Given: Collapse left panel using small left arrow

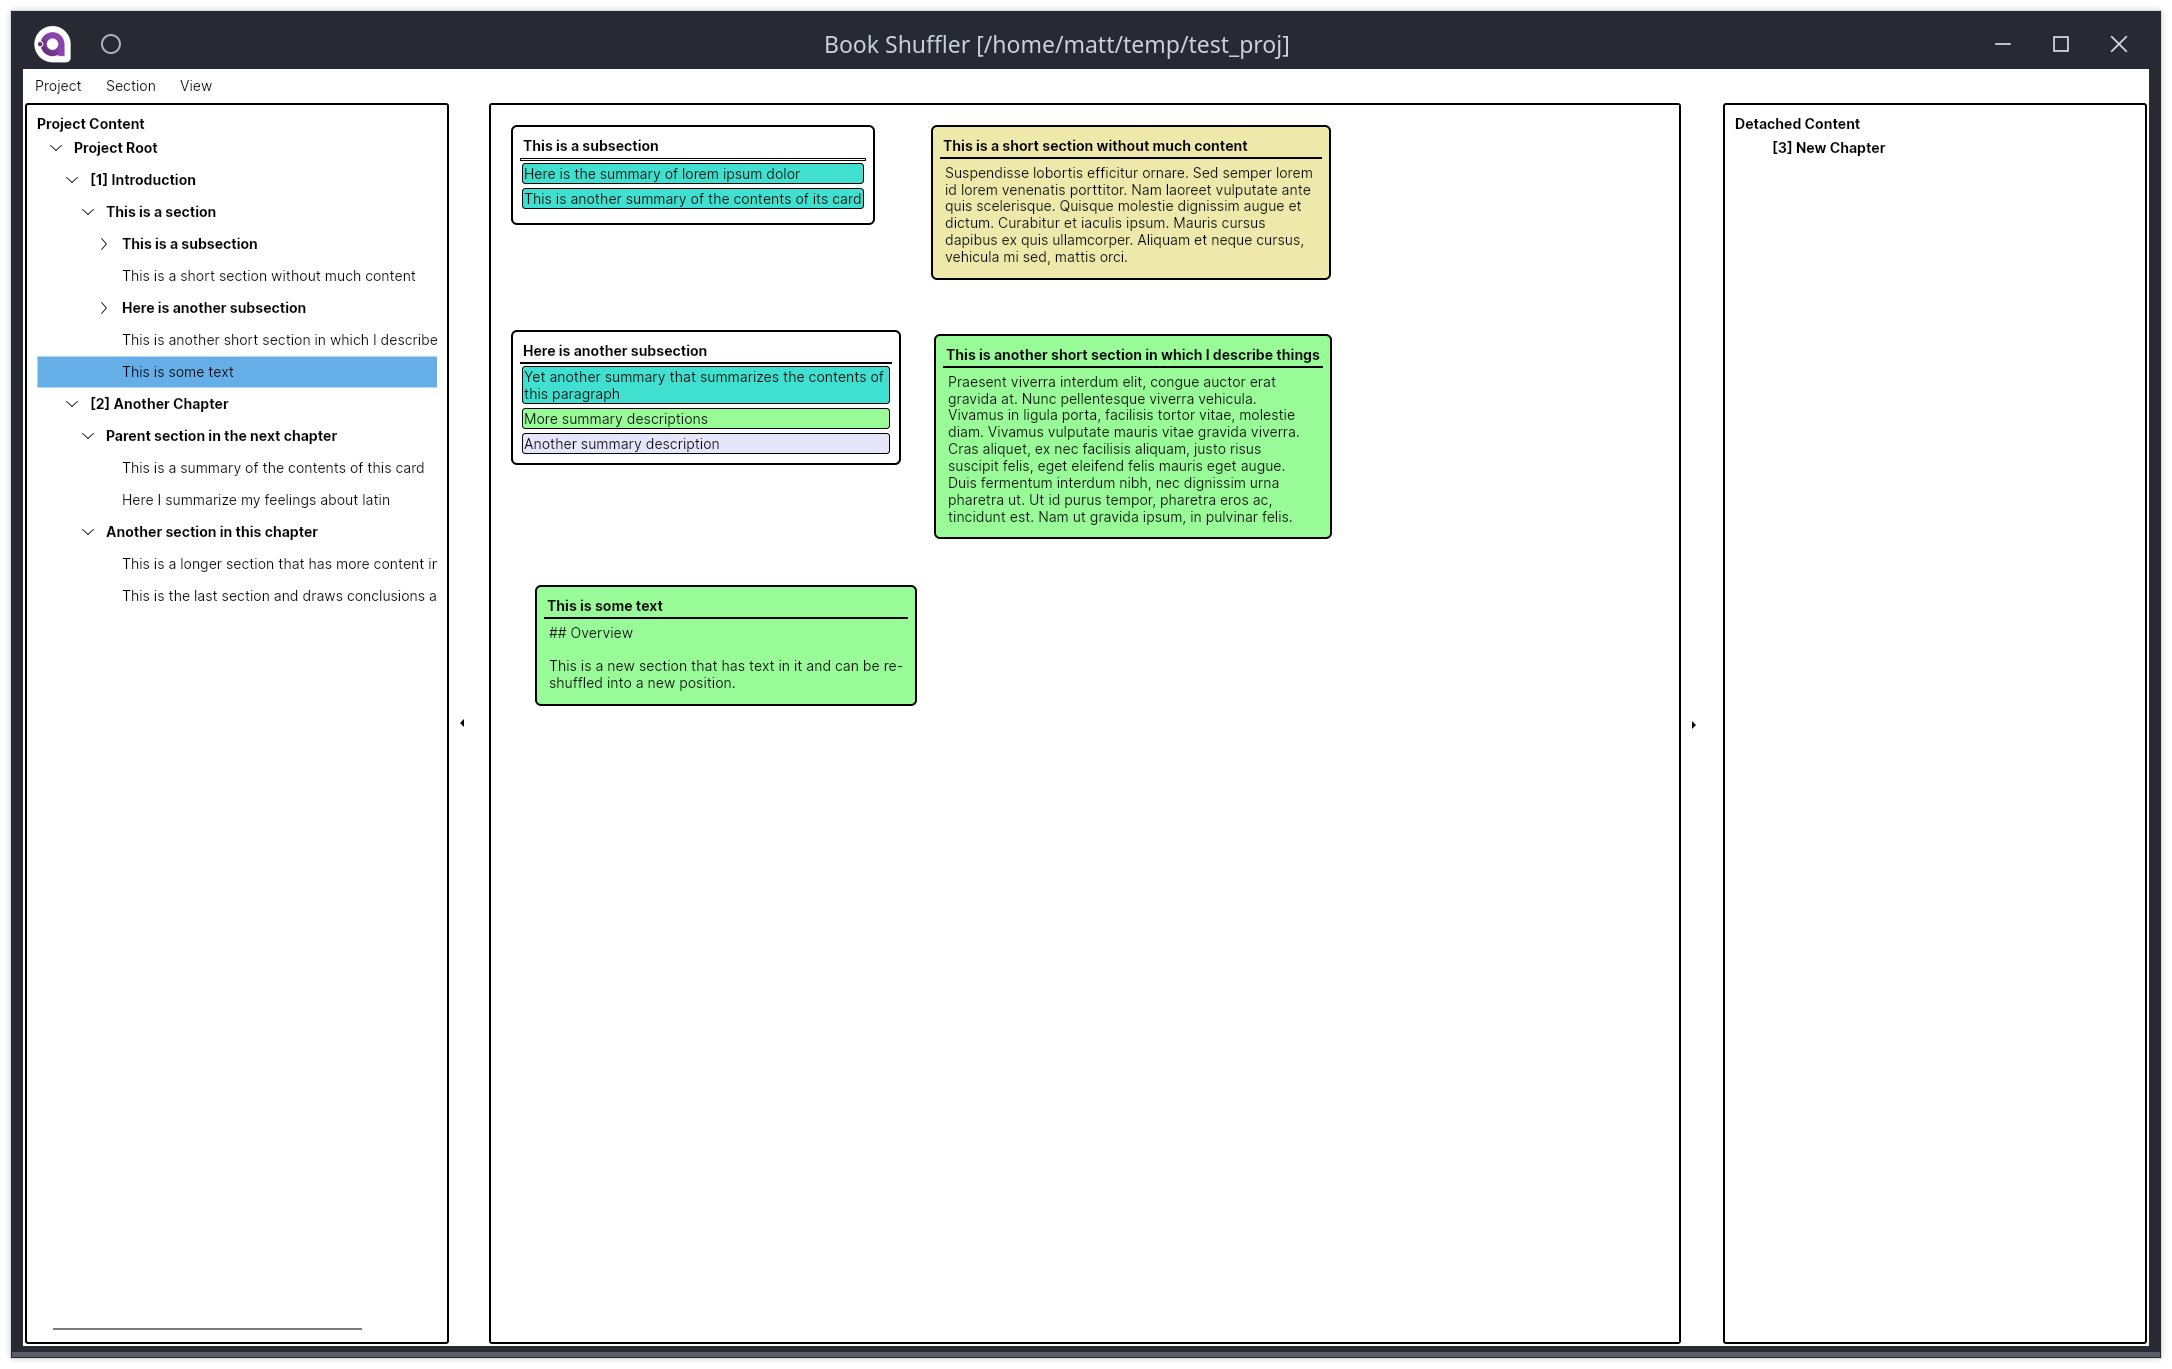Looking at the screenshot, I should 462,723.
